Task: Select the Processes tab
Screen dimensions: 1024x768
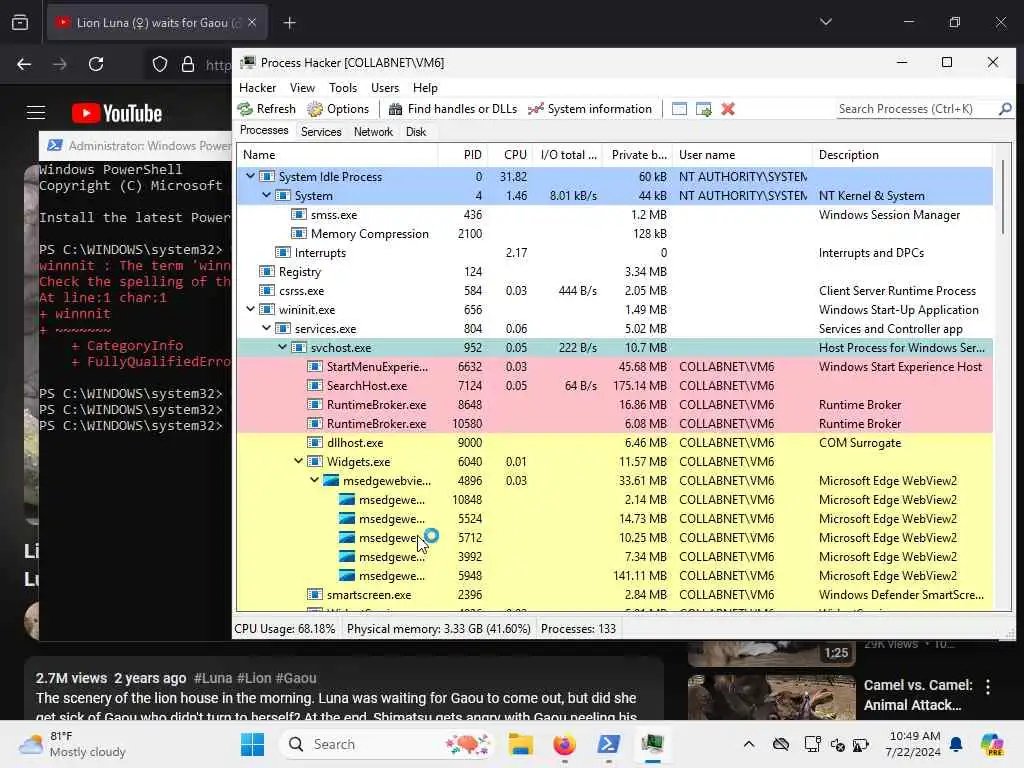Action: pyautogui.click(x=264, y=131)
